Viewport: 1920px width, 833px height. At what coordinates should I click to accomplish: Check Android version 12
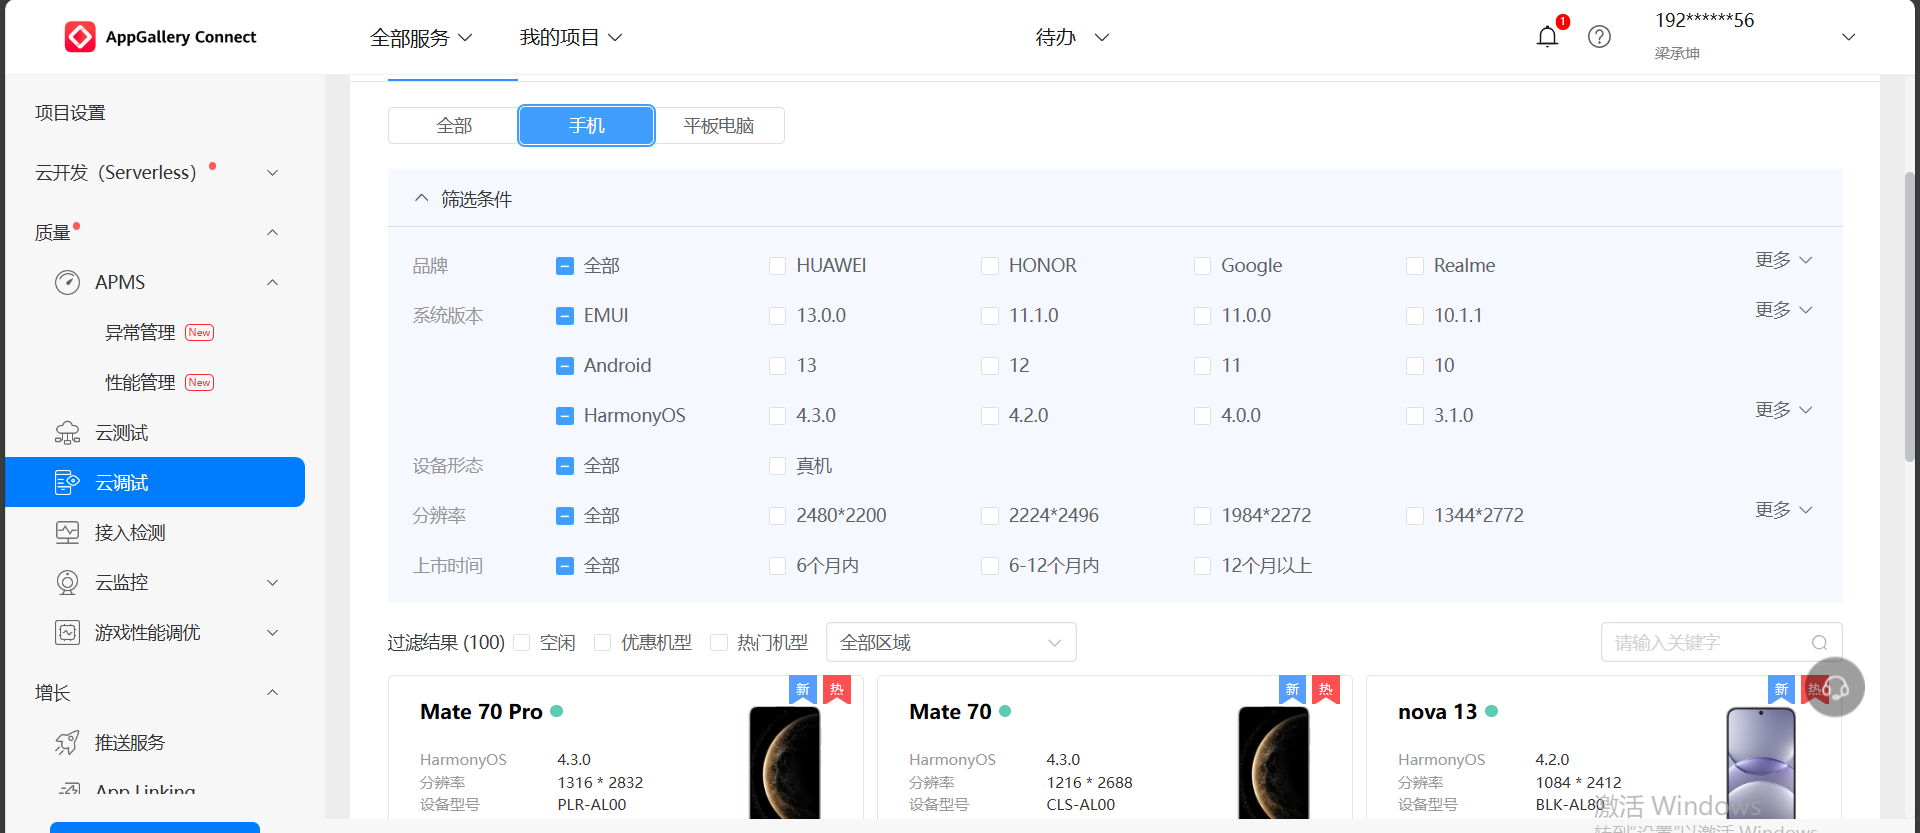click(990, 366)
